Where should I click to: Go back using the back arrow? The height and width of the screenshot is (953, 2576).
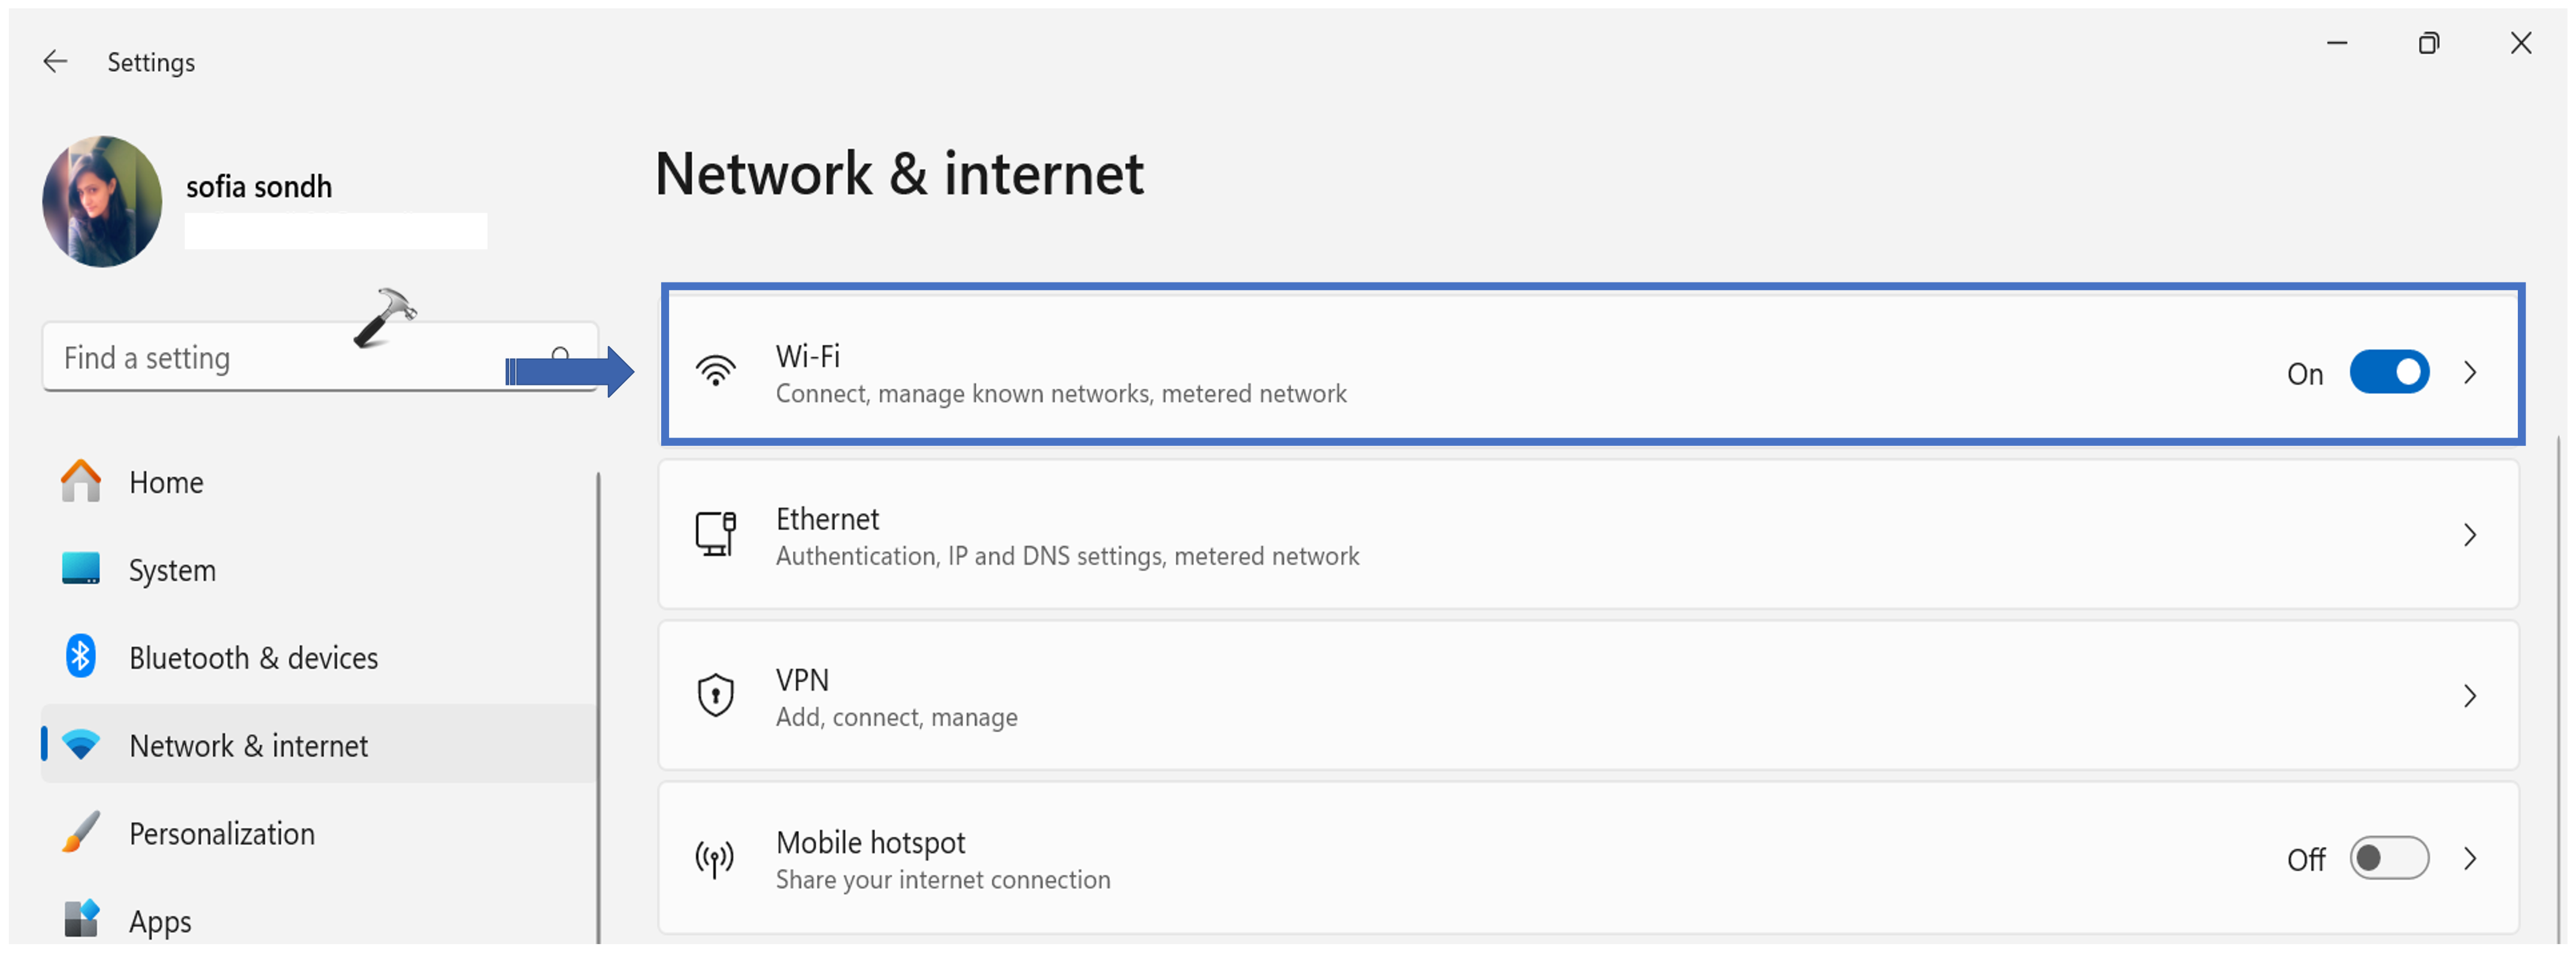tap(55, 62)
